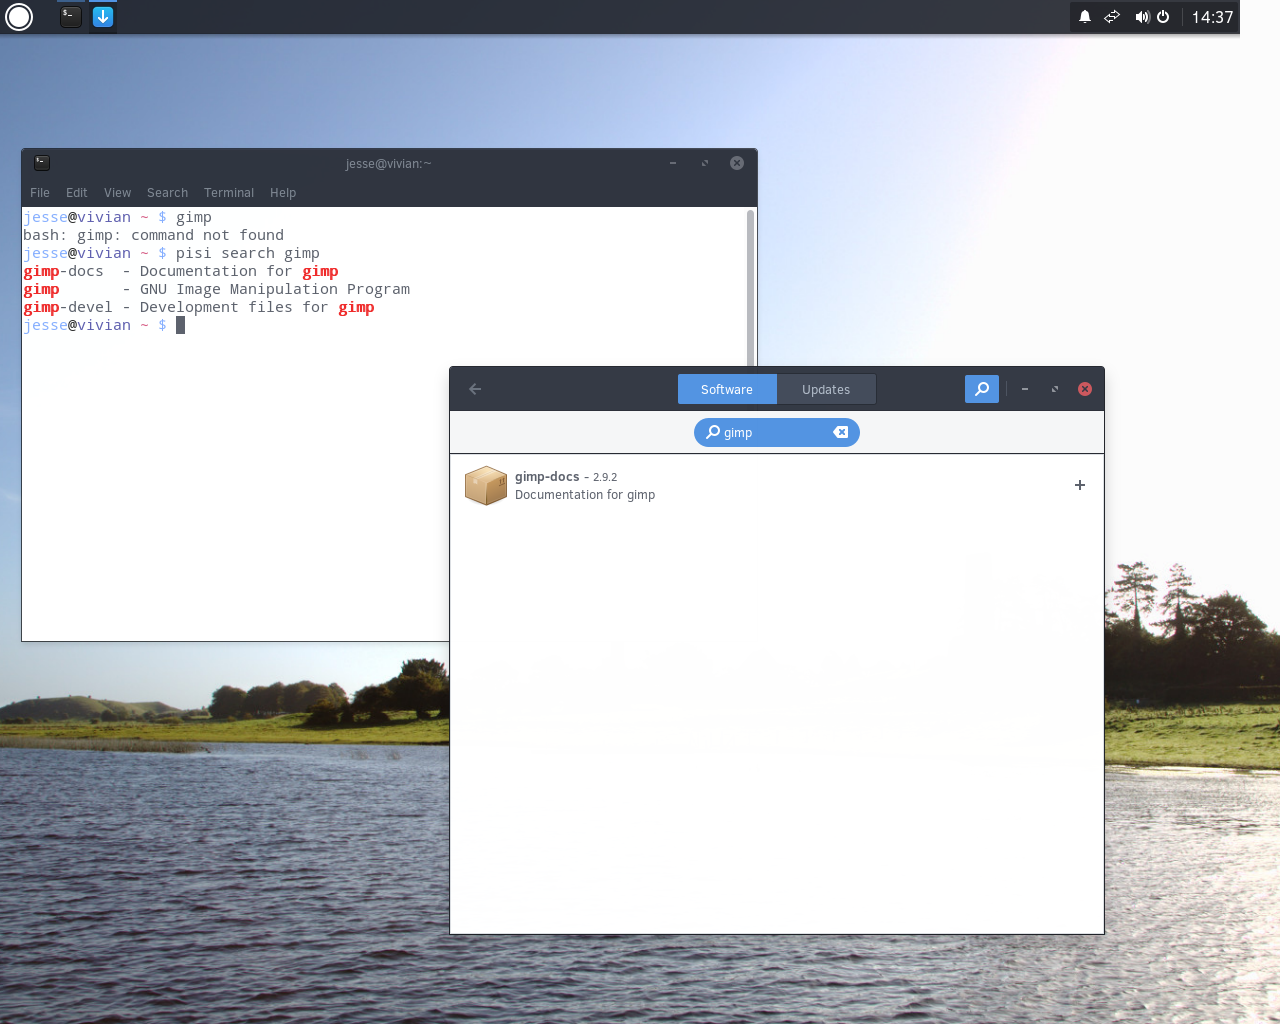
Task: Minimize the Software Center window
Action: (x=1025, y=389)
